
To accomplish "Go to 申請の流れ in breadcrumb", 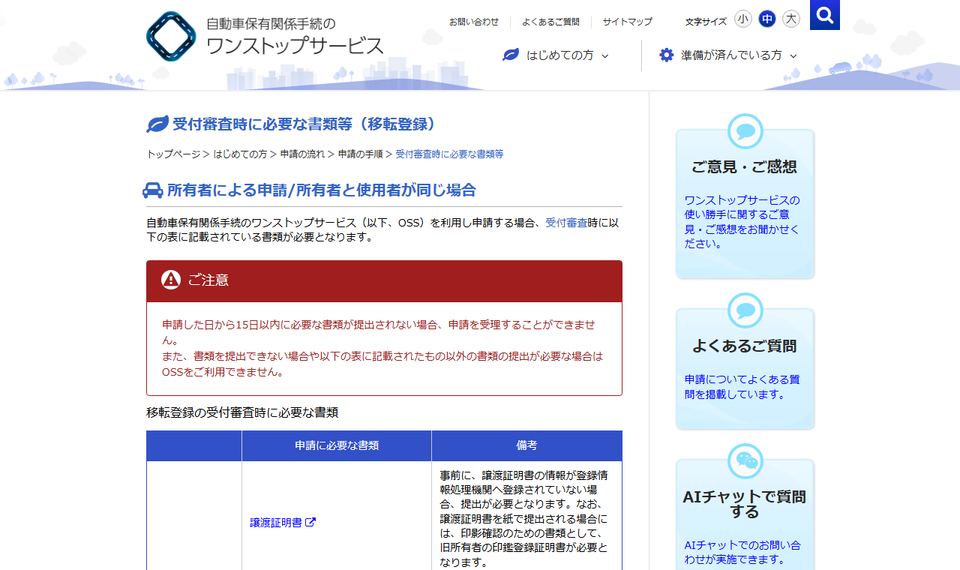I will pyautogui.click(x=302, y=154).
